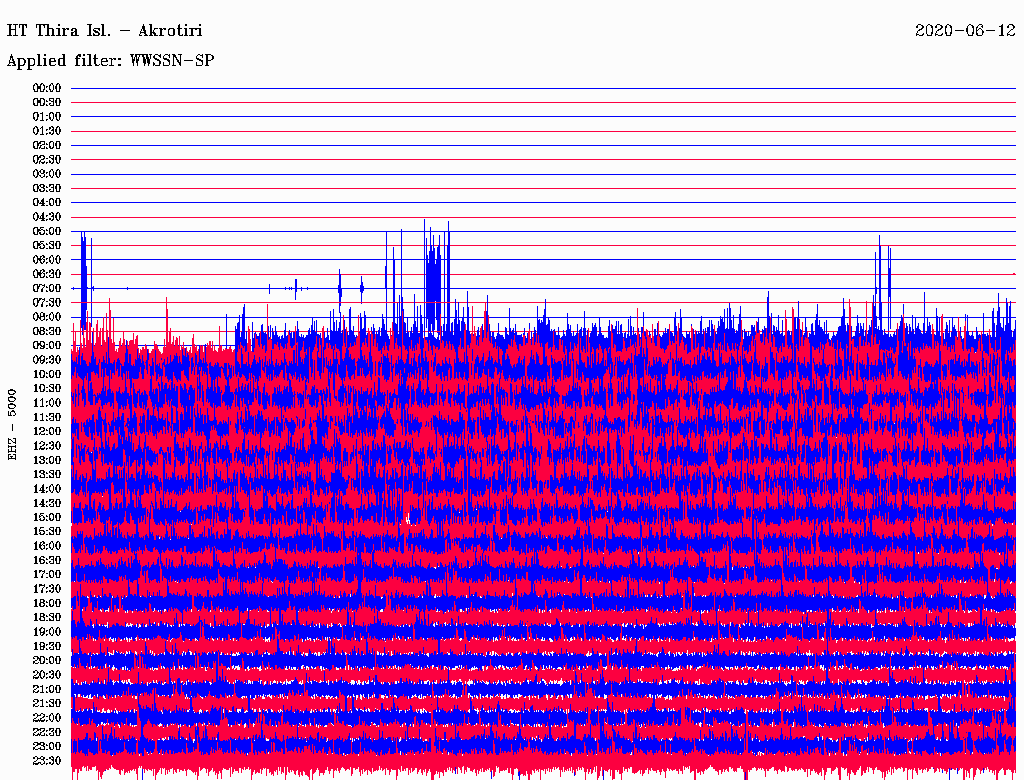Select the 18:30 time label
Image resolution: width=1024 pixels, height=780 pixels.
tap(47, 618)
